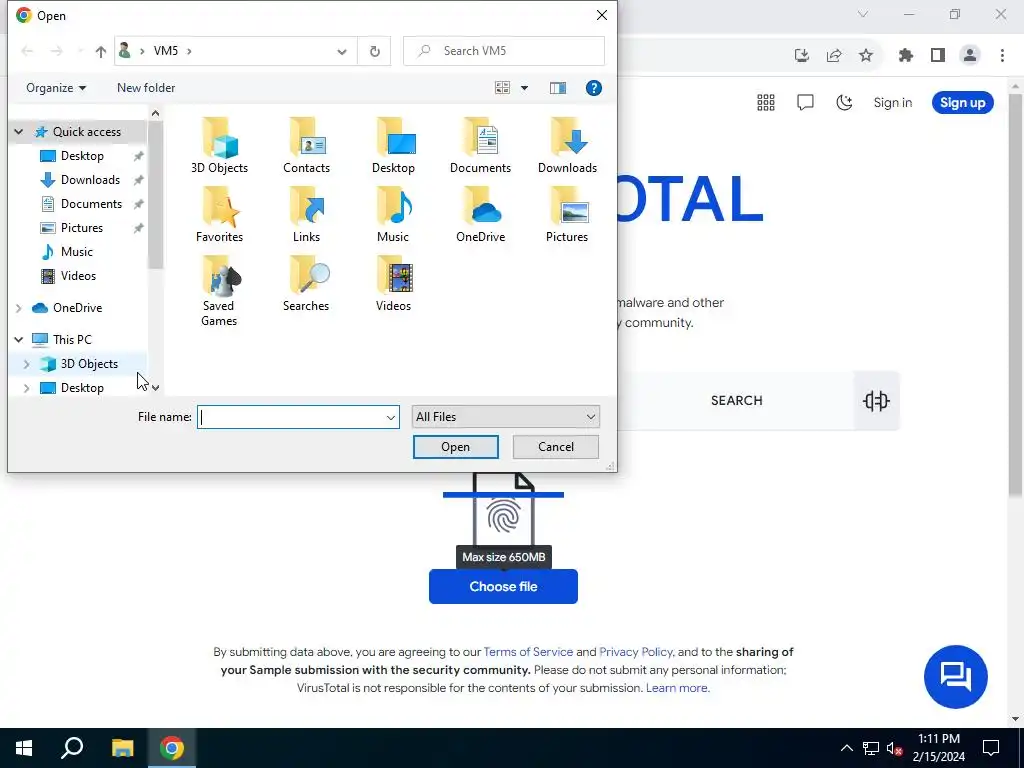
Task: Open VirusTotal apps grid icon
Action: click(765, 103)
